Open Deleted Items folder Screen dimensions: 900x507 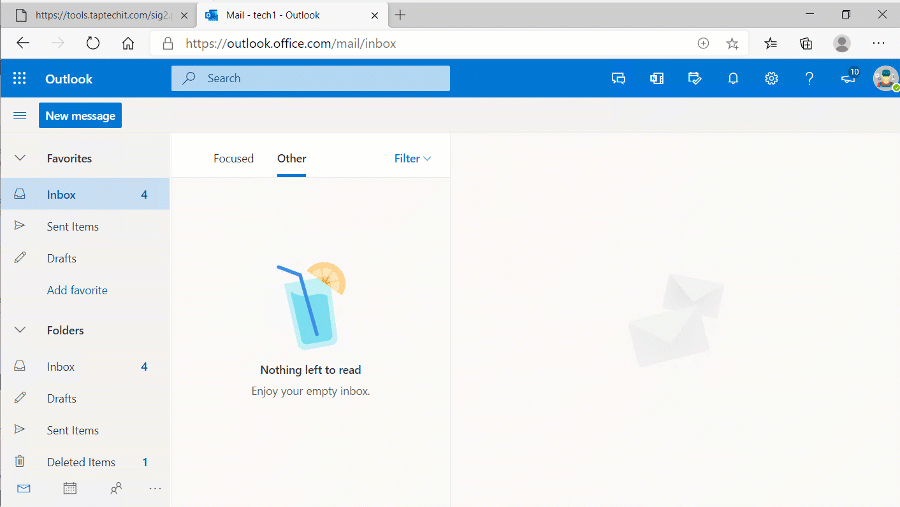[81, 462]
